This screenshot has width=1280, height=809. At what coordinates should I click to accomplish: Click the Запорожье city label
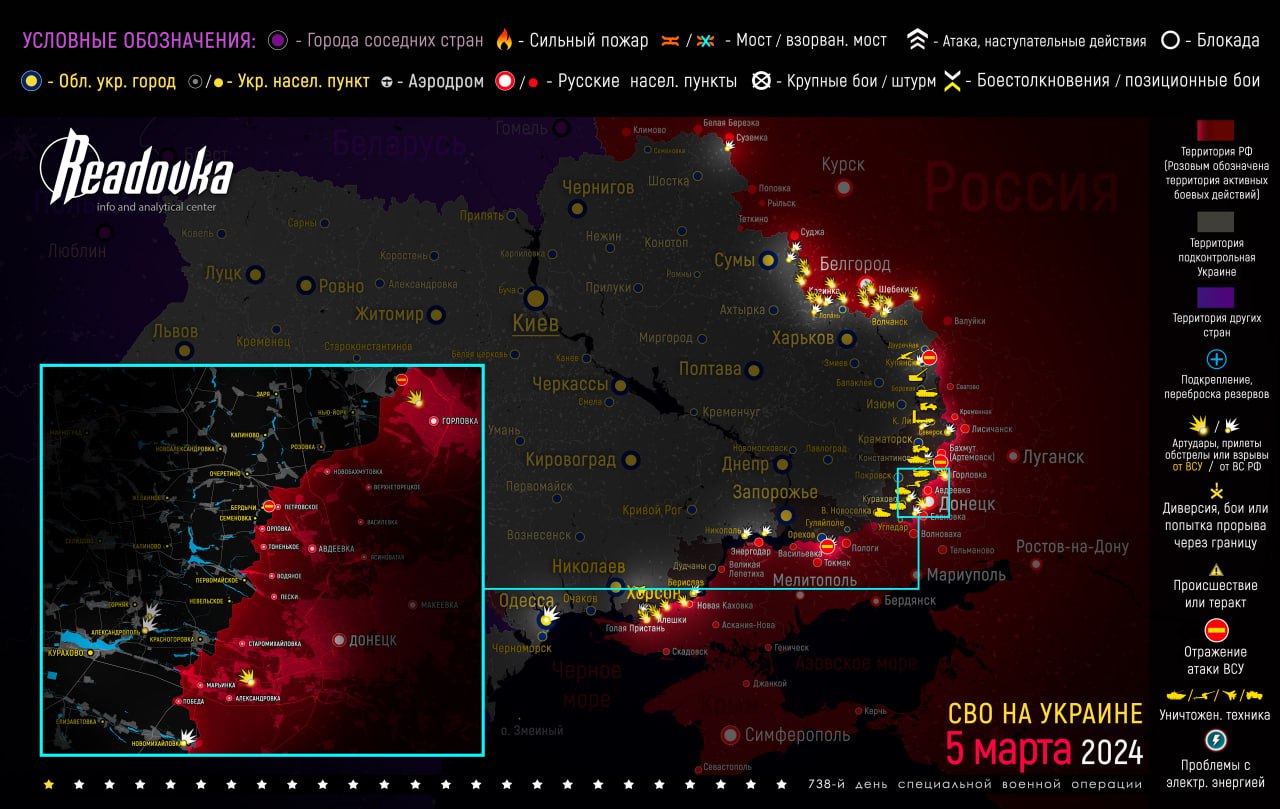[x=775, y=493]
